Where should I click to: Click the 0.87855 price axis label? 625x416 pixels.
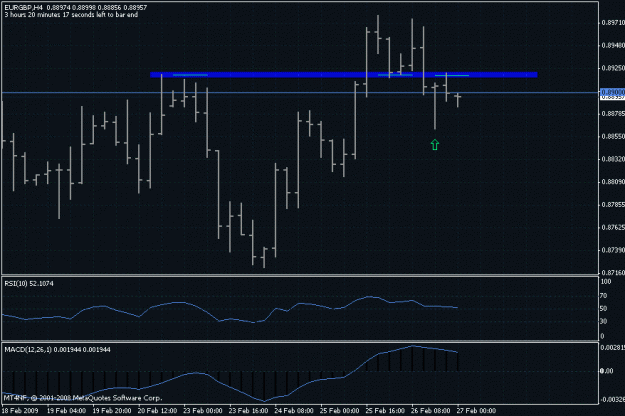tap(613, 204)
